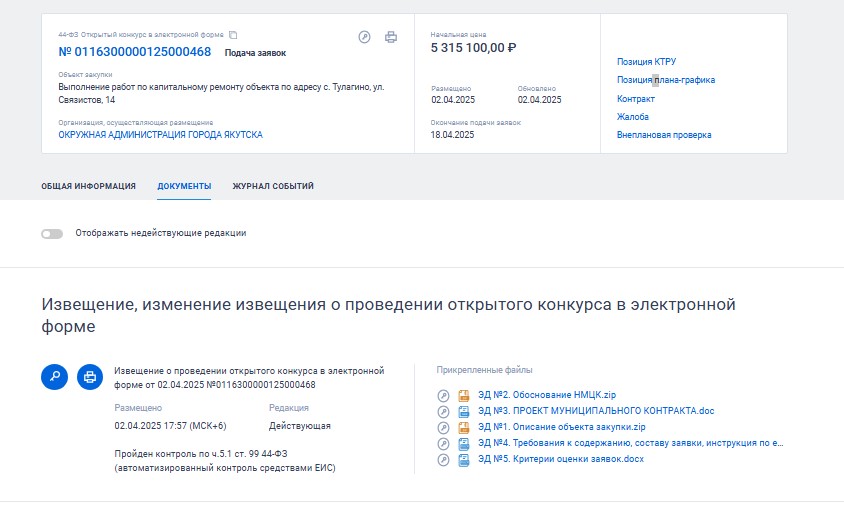Print the procurement card via printer icon
This screenshot has width=844, height=514.
tap(391, 37)
